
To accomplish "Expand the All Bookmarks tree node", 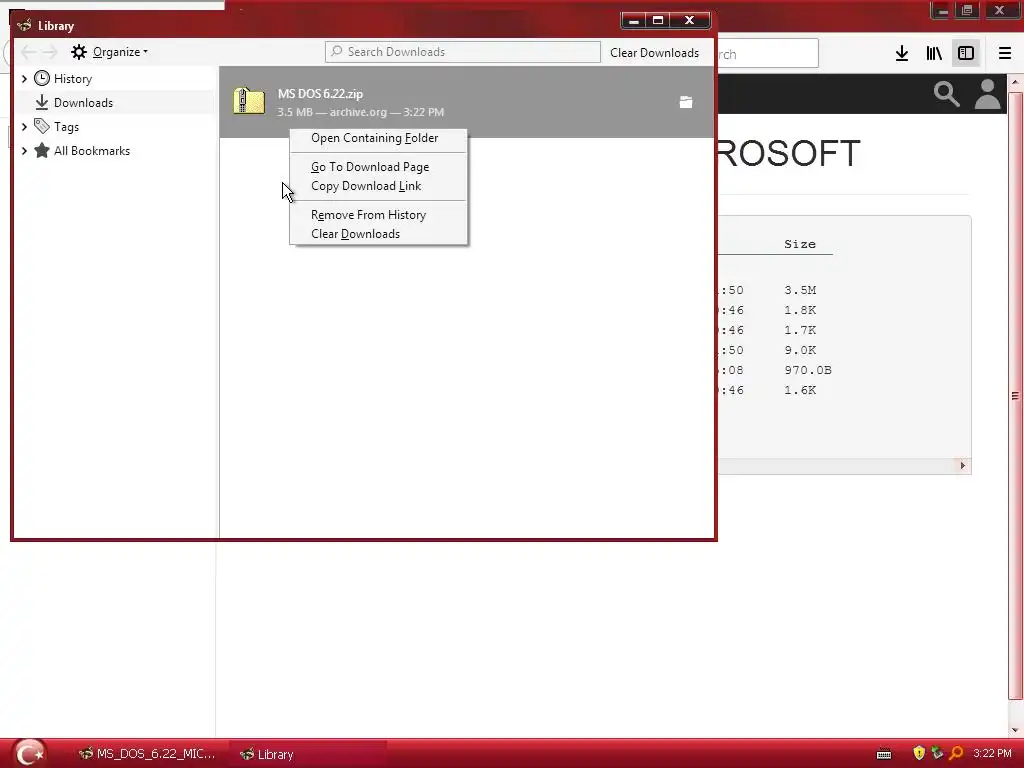I will [24, 151].
